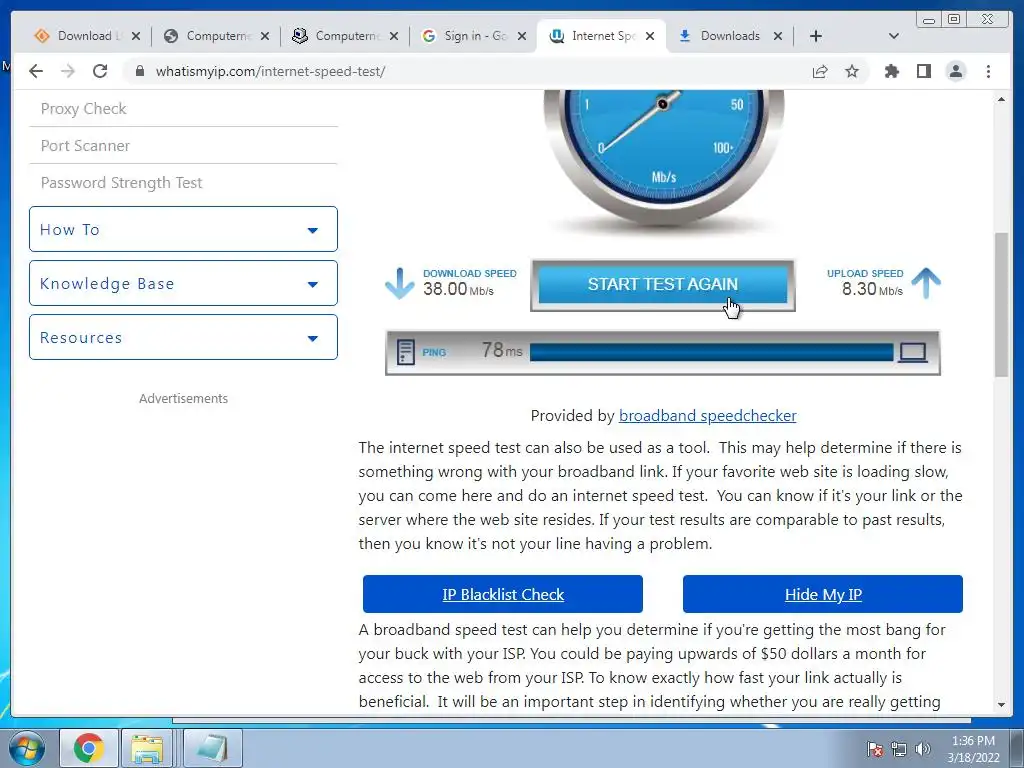Close the Download tab
The width and height of the screenshot is (1024, 768).
coord(136,36)
